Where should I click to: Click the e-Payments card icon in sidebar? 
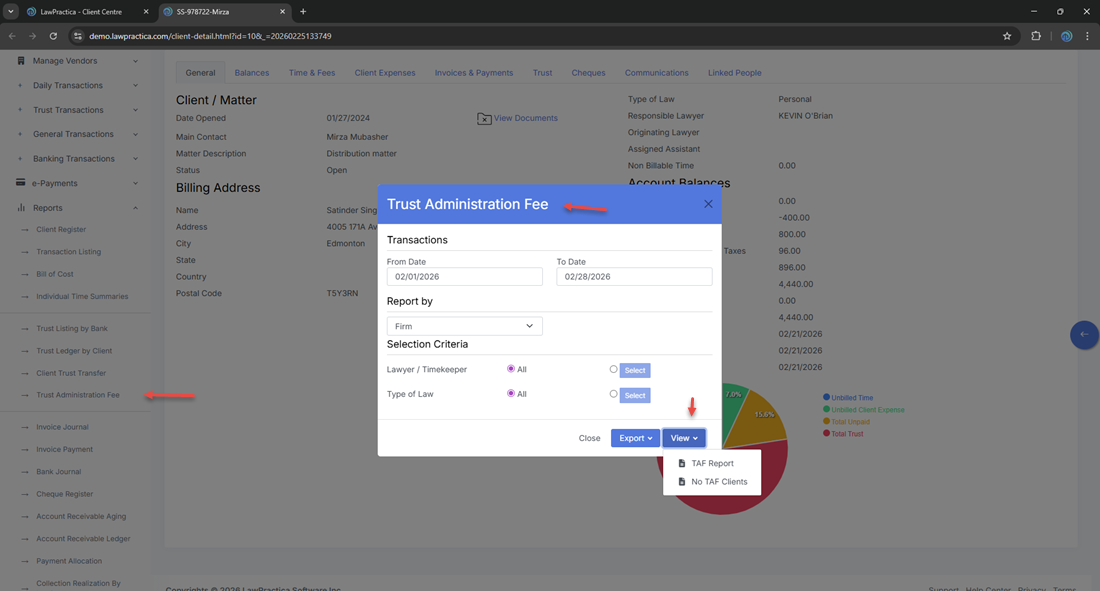pos(21,183)
